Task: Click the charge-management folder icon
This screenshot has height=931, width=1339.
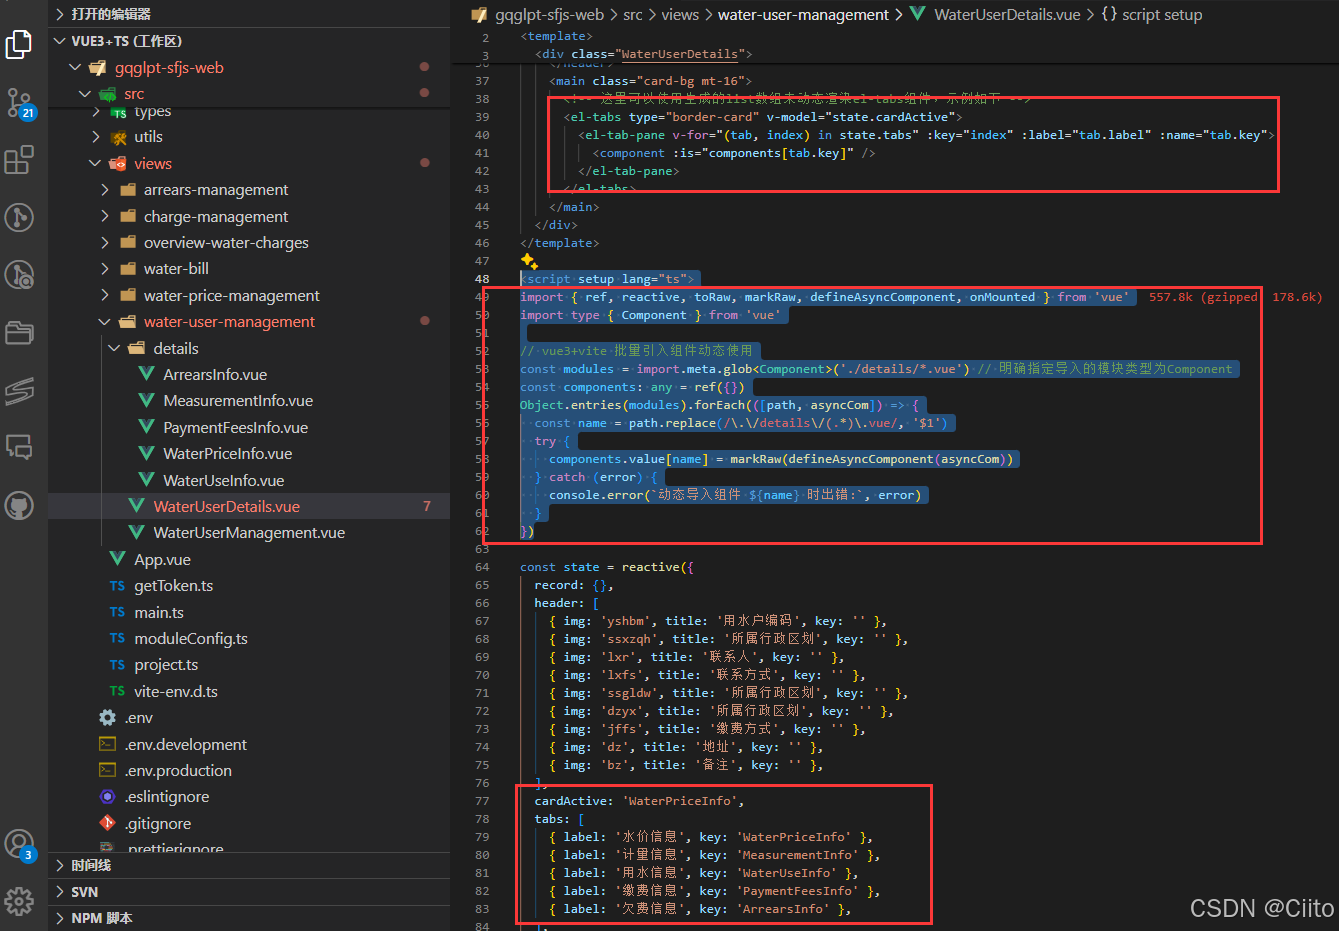Action: (128, 216)
